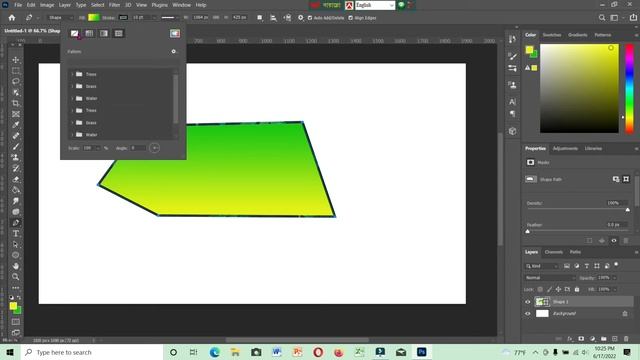Switch to the Swatches tab
Image resolution: width=640 pixels, height=360 pixels.
click(551, 35)
